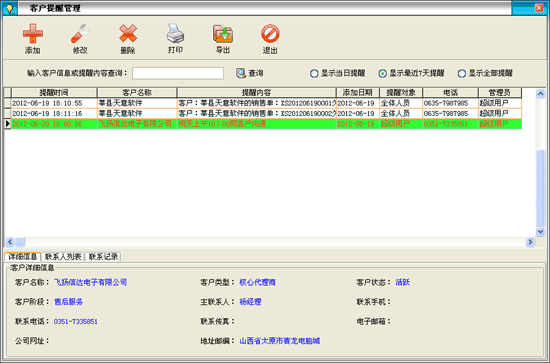550x363 pixels.
Task: Click the vertical scrollbar up arrow
Action: pyautogui.click(x=540, y=93)
